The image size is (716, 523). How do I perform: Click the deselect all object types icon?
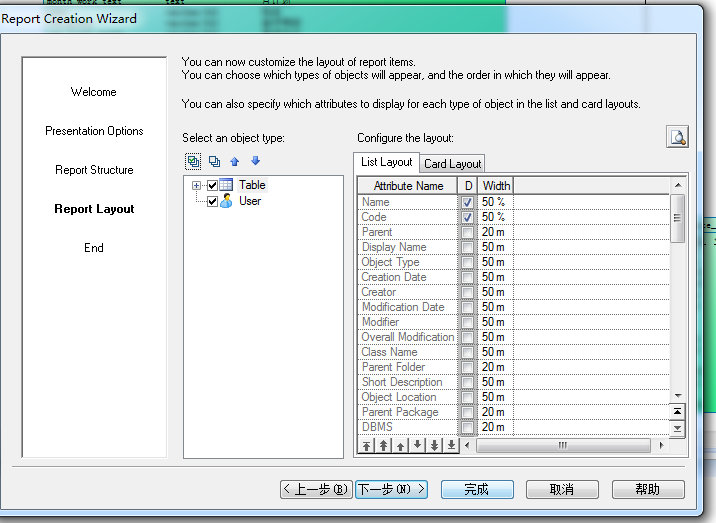coord(214,161)
